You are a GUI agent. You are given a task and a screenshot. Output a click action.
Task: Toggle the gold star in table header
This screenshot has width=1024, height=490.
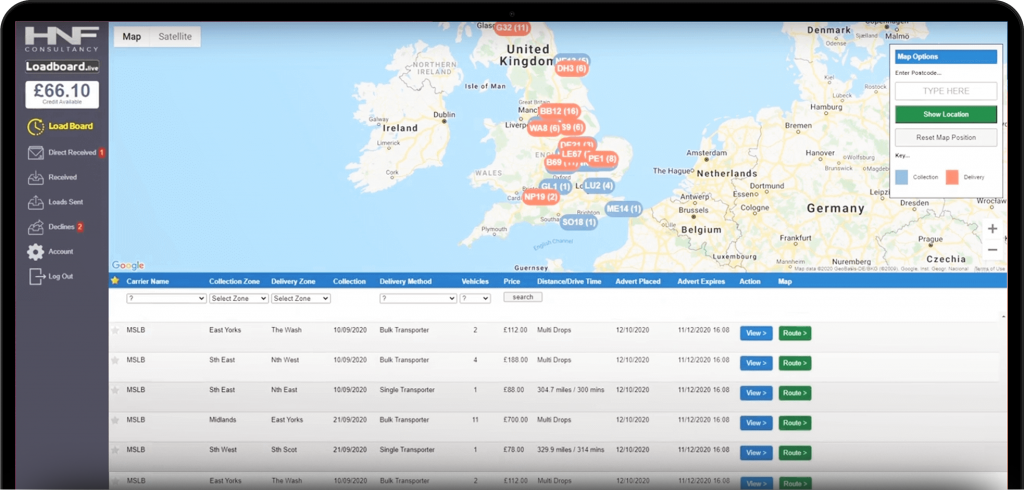115,281
